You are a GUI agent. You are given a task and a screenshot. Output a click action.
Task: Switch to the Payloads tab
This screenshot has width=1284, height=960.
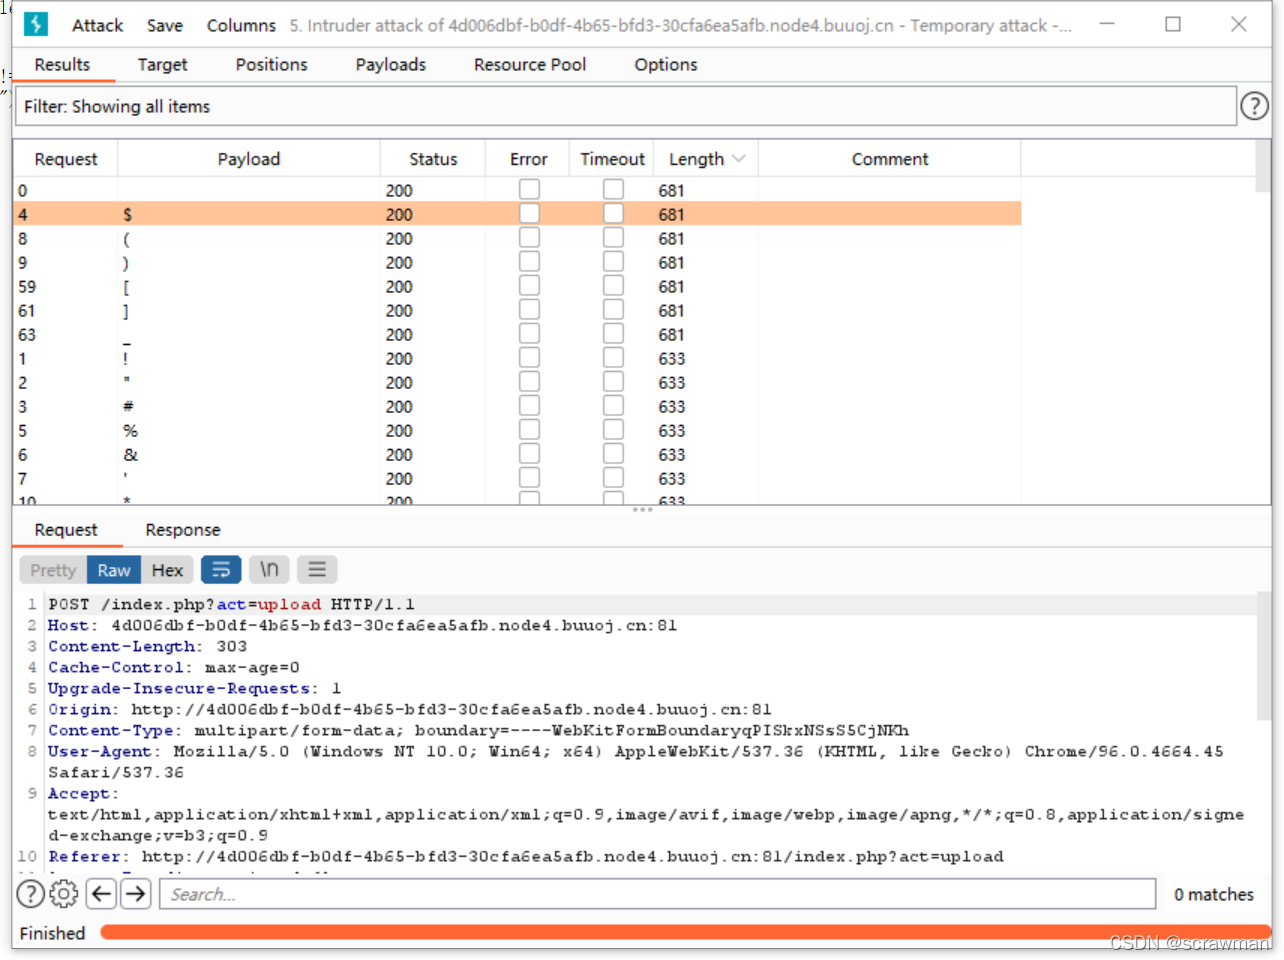[390, 65]
